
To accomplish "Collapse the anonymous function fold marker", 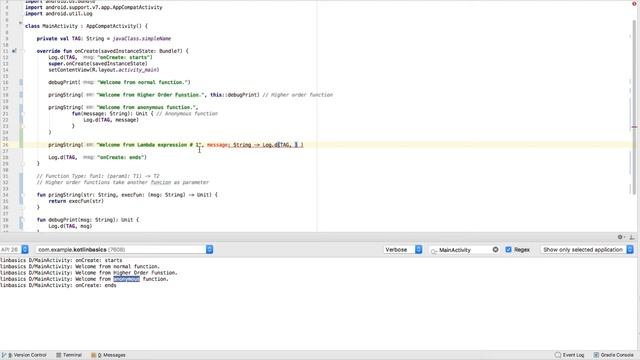I will point(23,113).
